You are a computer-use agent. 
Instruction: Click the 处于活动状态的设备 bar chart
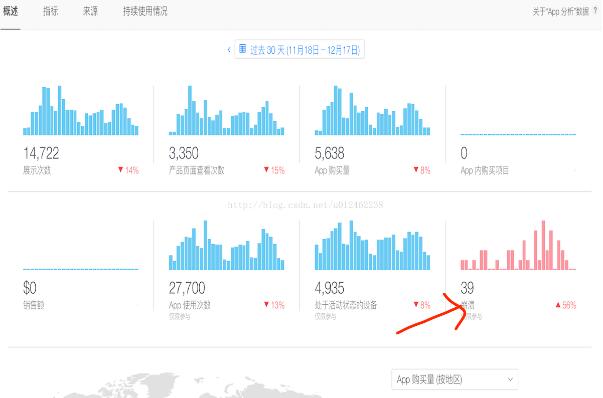pyautogui.click(x=372, y=245)
